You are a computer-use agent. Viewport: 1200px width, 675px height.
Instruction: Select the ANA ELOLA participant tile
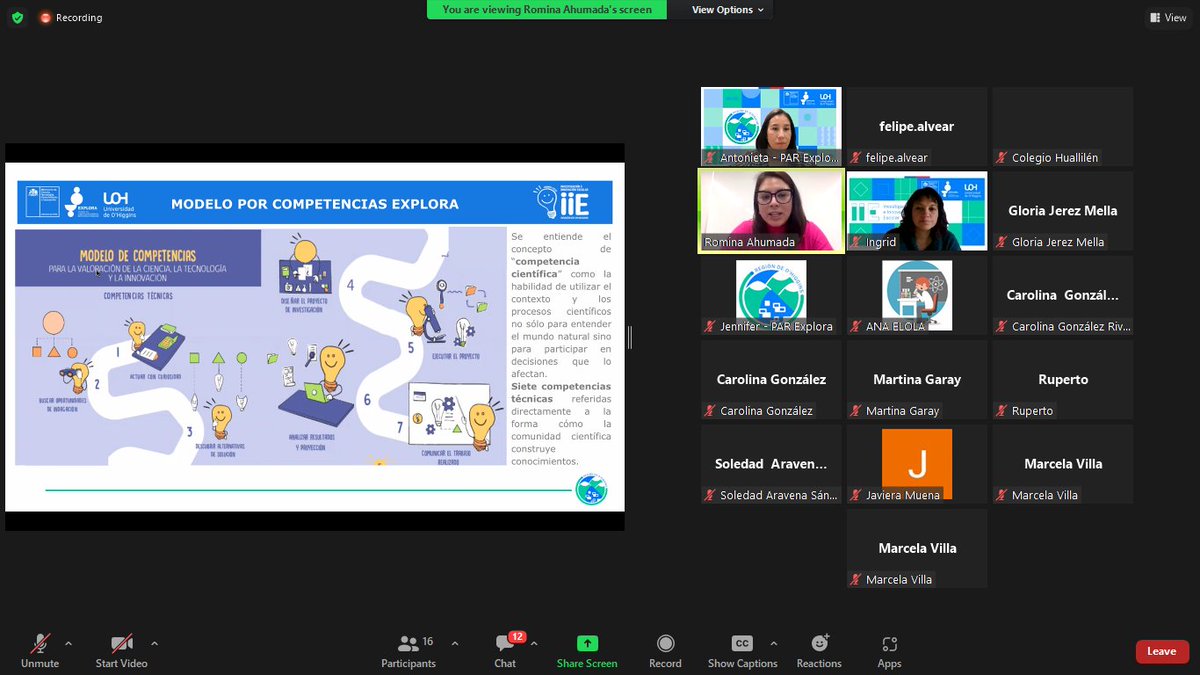click(917, 295)
